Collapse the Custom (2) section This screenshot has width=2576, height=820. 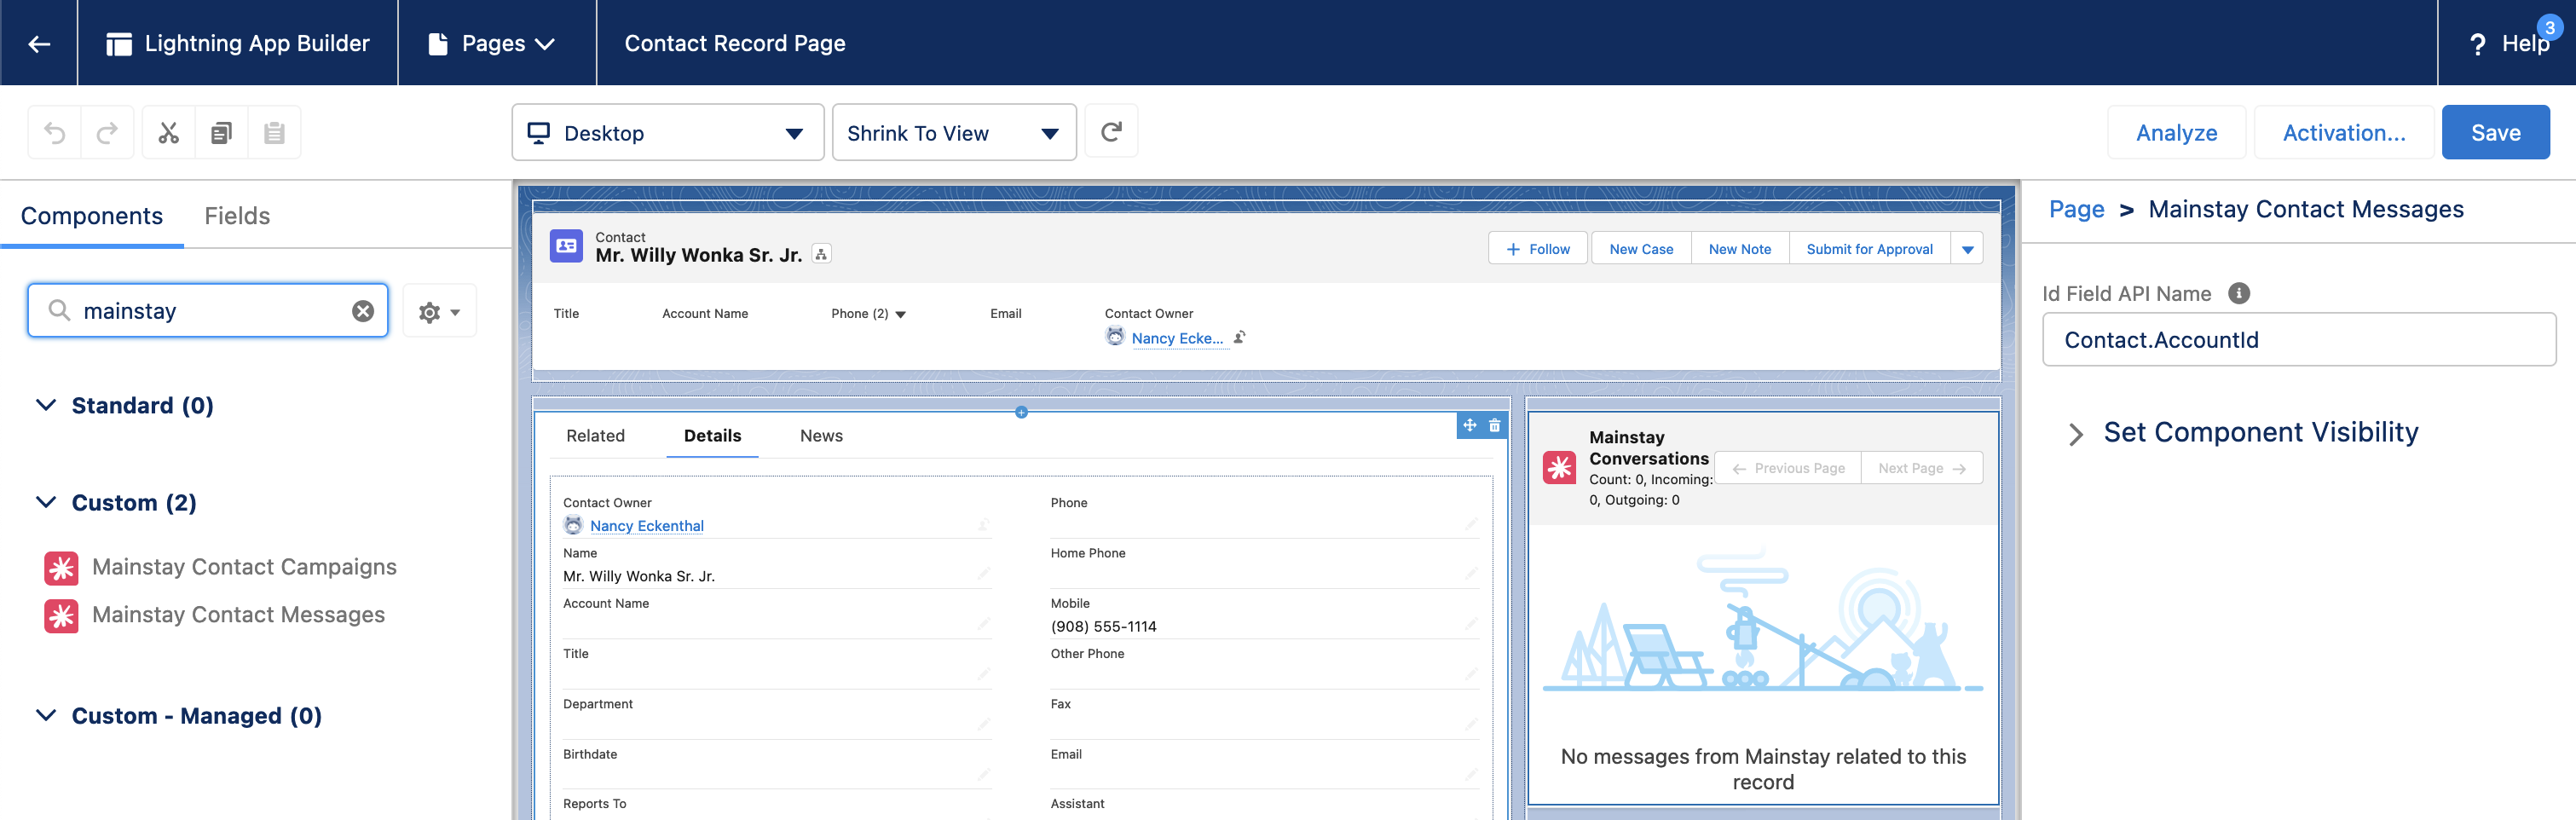(46, 502)
